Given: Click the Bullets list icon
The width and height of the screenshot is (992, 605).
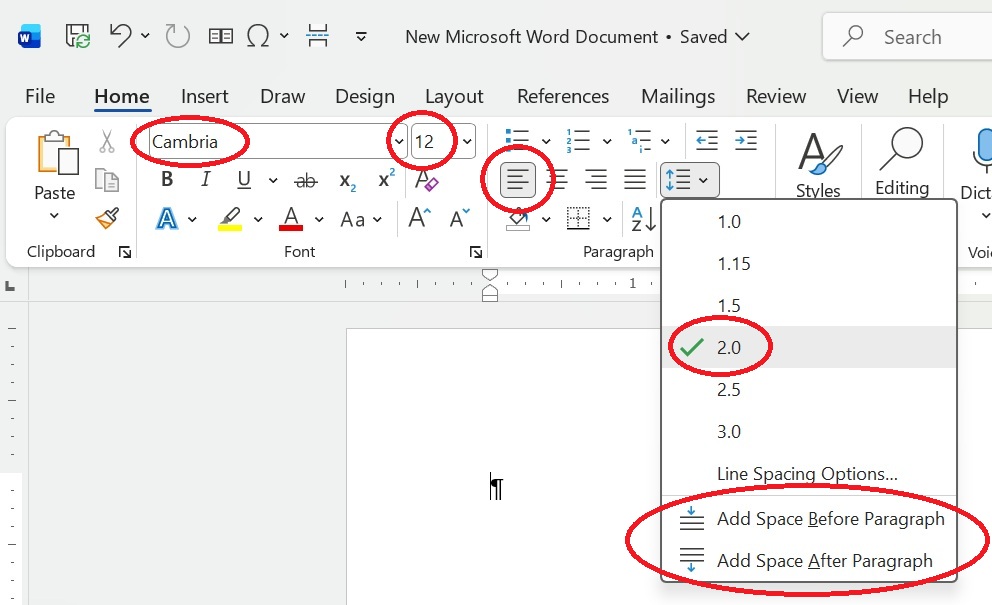Looking at the screenshot, I should [x=517, y=139].
